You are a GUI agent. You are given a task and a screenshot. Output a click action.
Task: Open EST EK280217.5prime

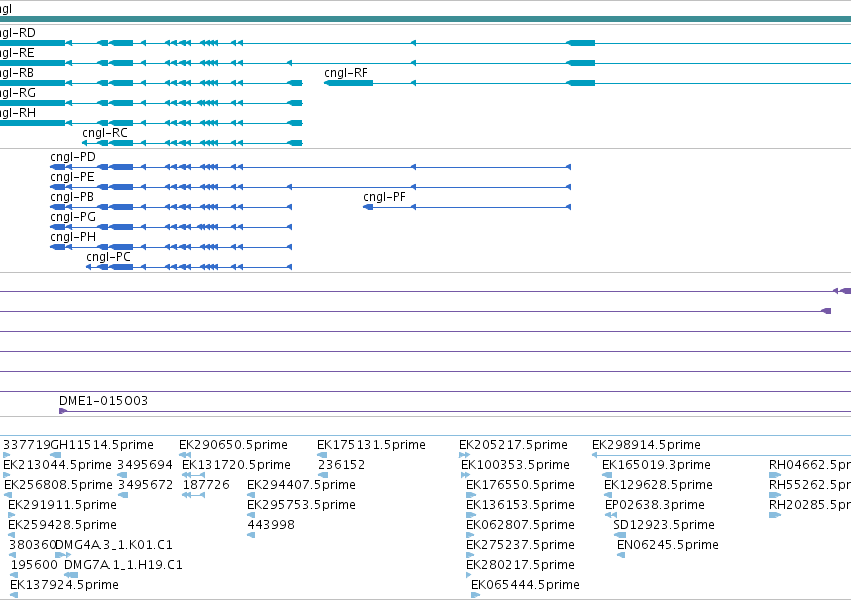520,565
